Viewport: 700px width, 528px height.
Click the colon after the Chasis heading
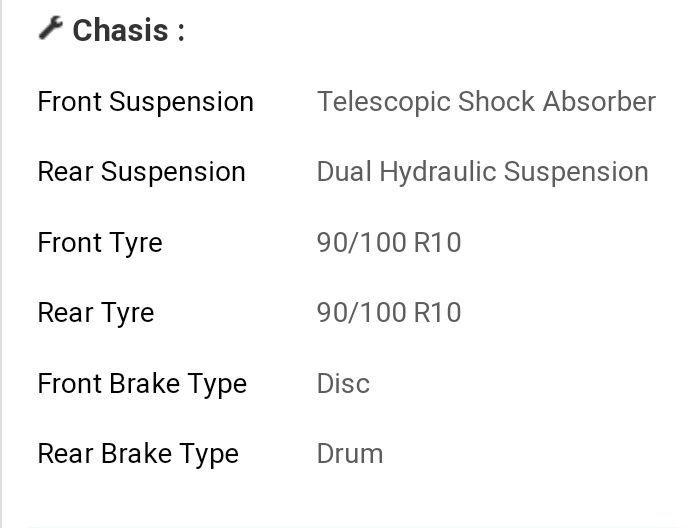pos(181,33)
